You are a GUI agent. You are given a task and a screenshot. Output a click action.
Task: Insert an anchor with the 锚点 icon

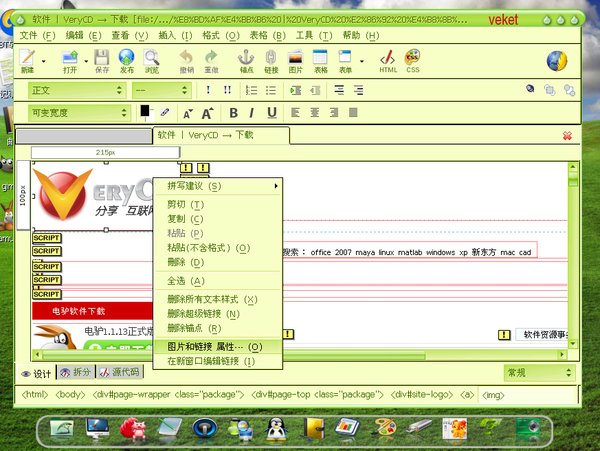click(246, 61)
